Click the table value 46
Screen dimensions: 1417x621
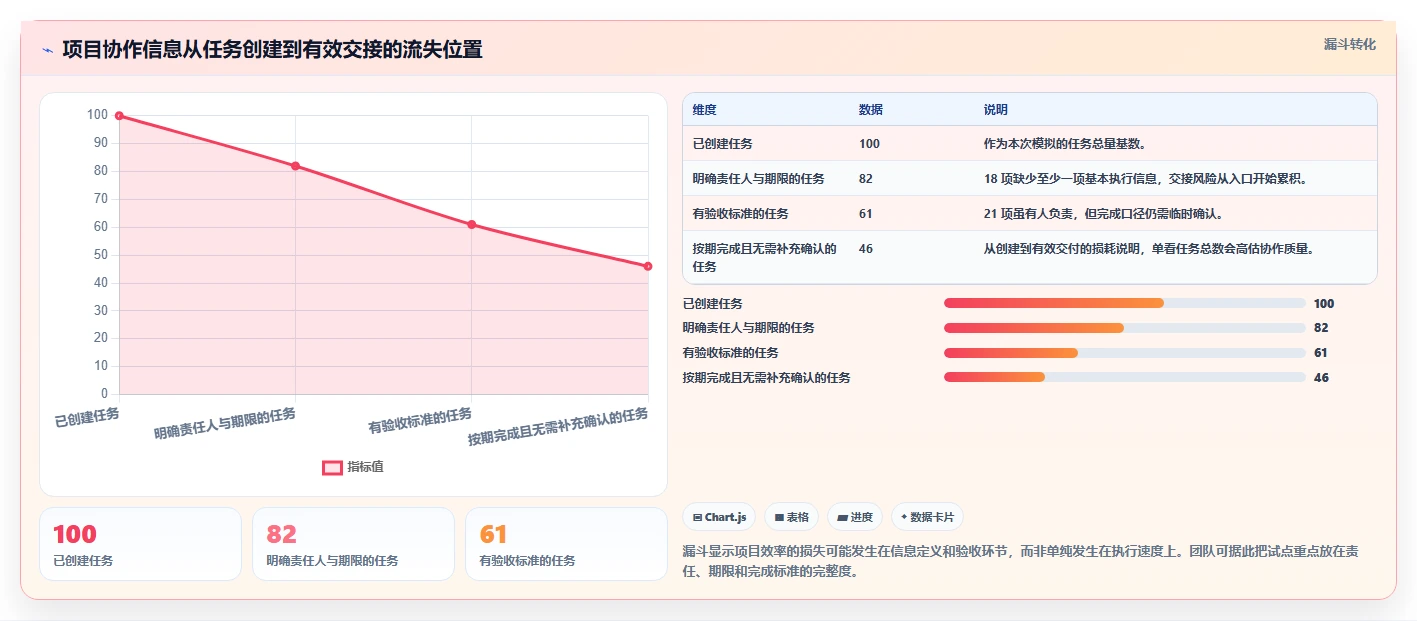click(x=865, y=249)
